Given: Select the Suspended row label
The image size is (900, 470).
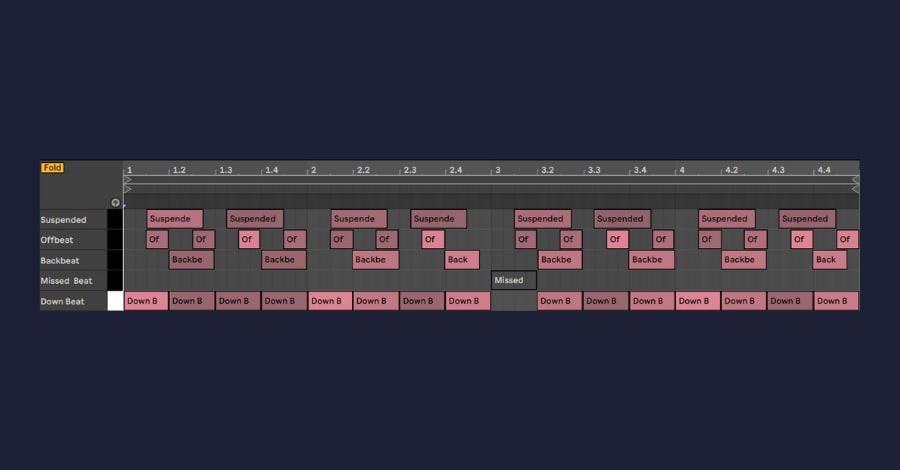Looking at the screenshot, I should tap(63, 220).
